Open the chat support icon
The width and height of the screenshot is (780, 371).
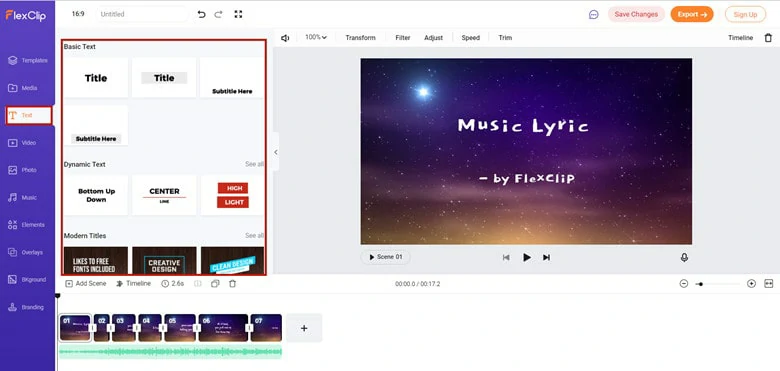[593, 14]
